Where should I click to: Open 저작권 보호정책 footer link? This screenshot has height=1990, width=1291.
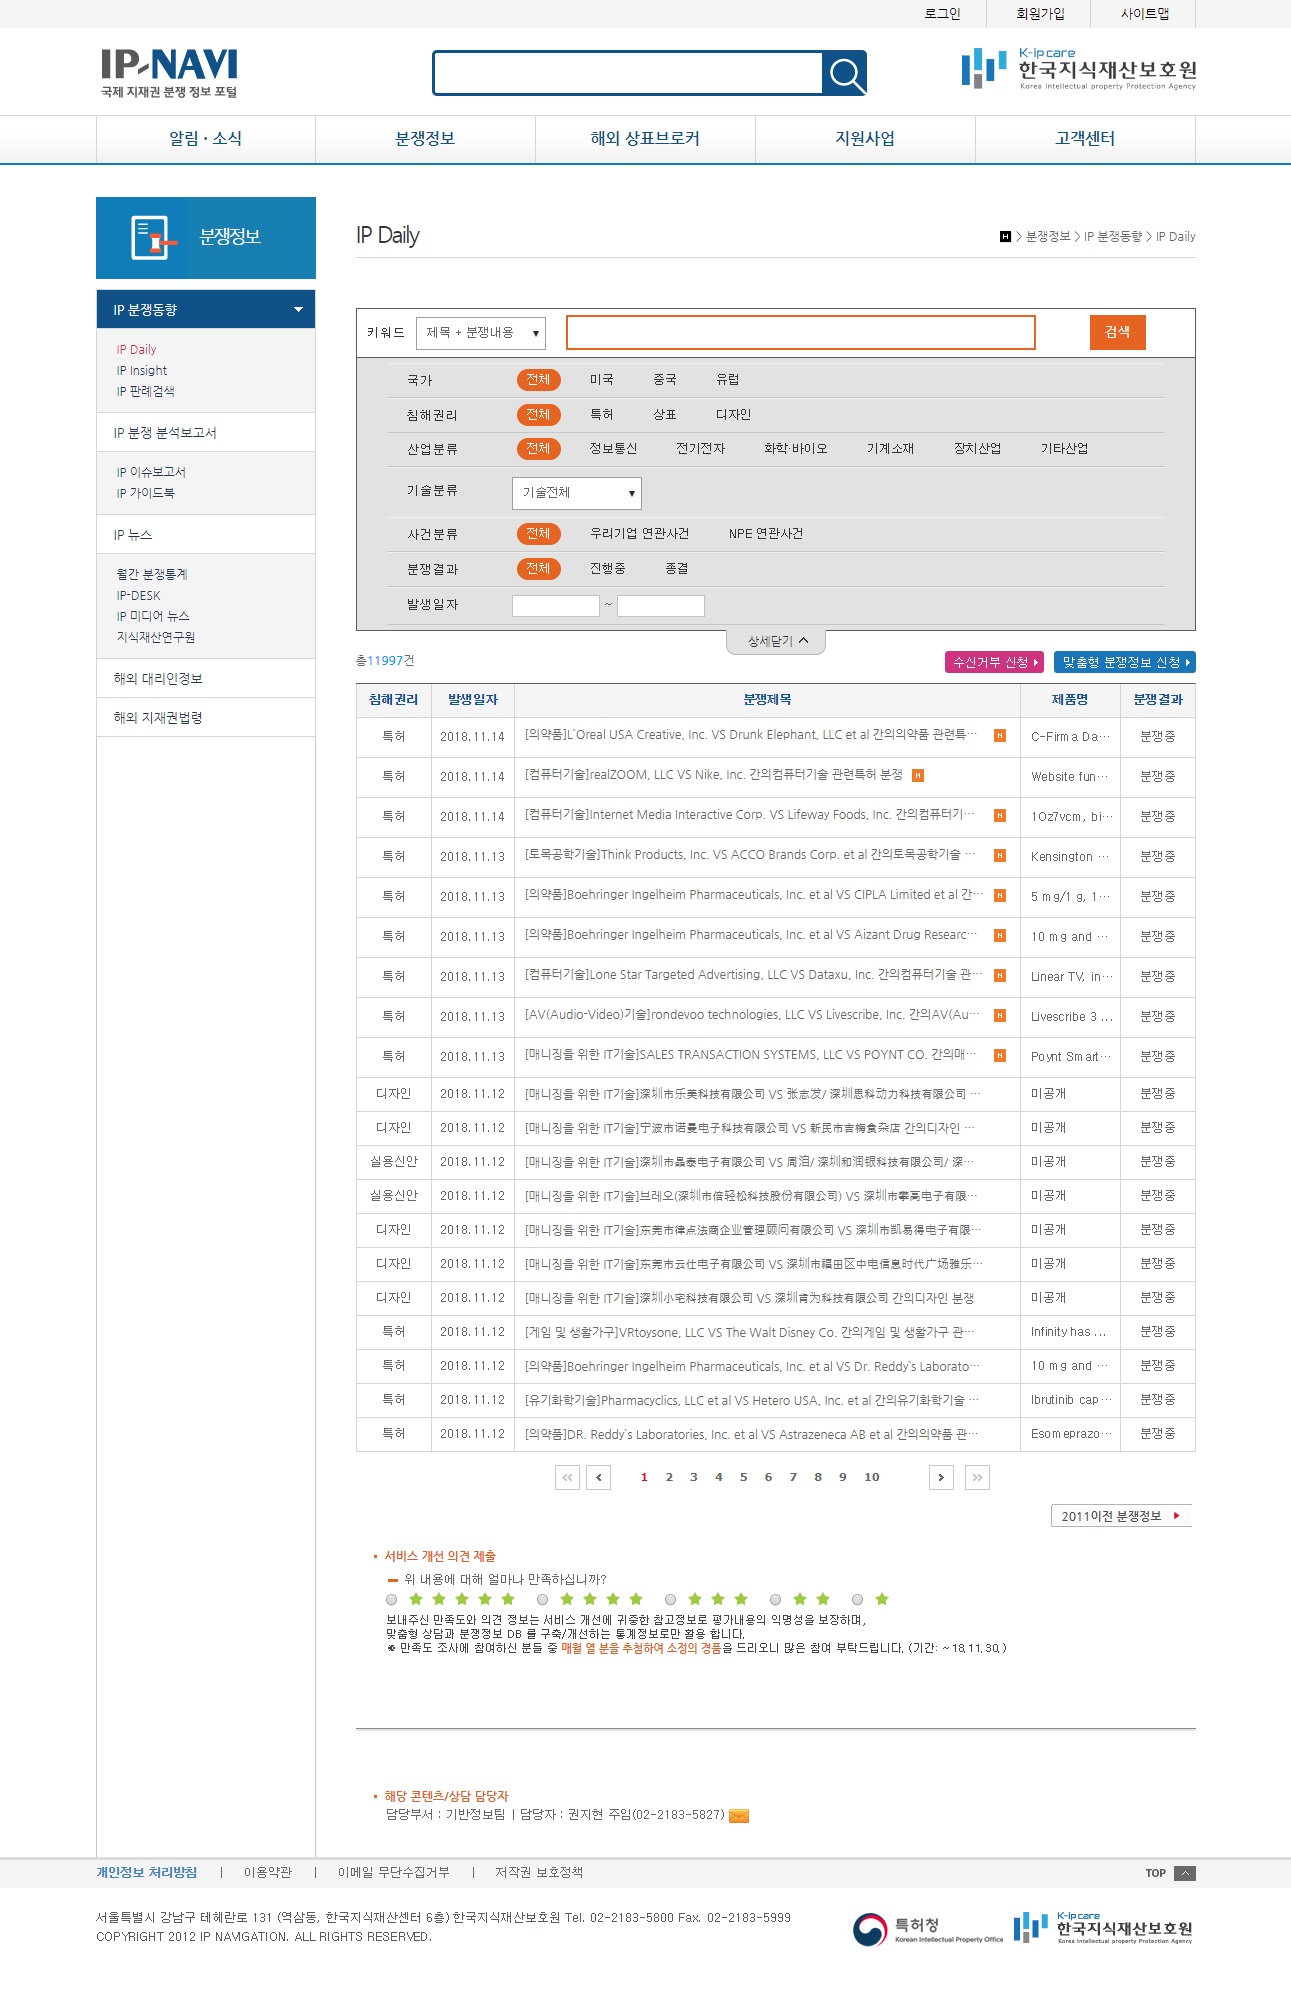tap(539, 1873)
